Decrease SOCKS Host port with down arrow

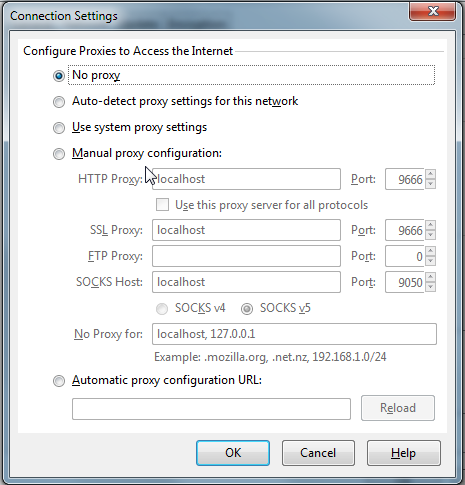(x=430, y=287)
